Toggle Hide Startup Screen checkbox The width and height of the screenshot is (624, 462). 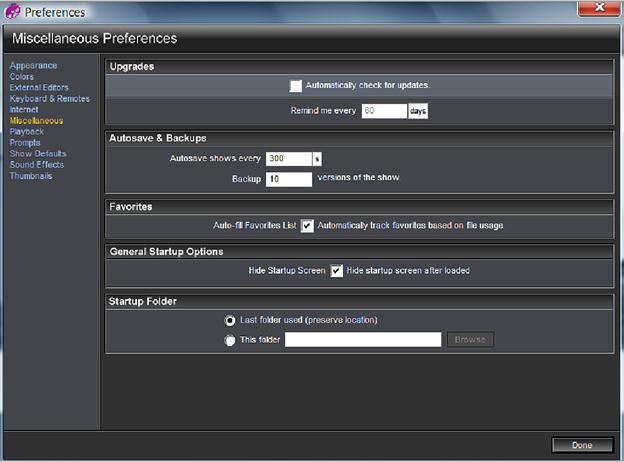coord(337,271)
